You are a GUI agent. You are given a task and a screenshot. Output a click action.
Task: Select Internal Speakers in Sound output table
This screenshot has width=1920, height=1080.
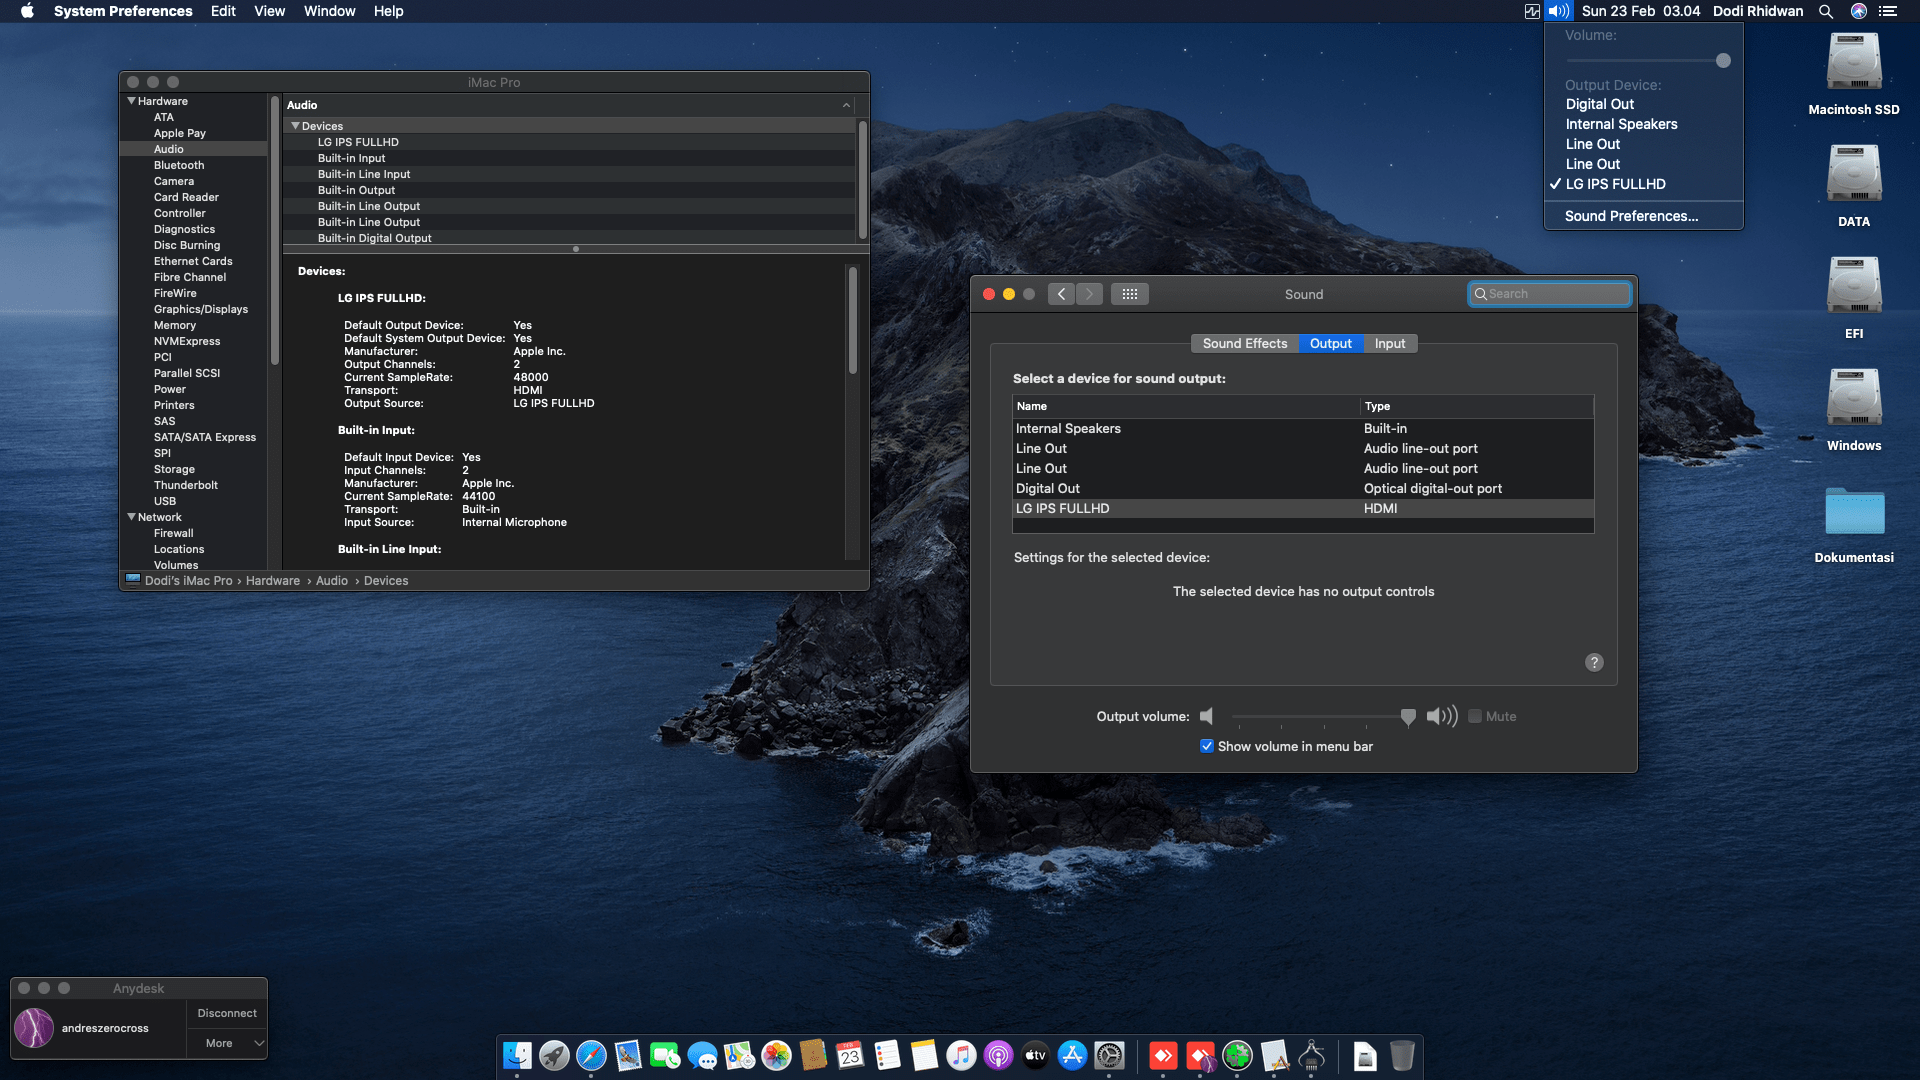click(1303, 428)
